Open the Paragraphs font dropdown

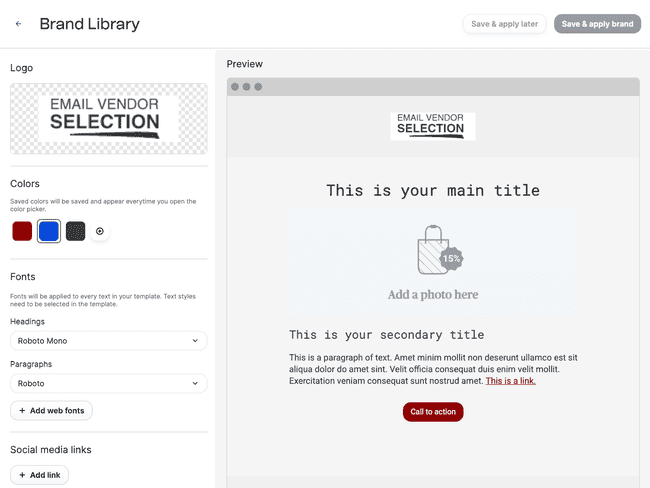point(109,384)
